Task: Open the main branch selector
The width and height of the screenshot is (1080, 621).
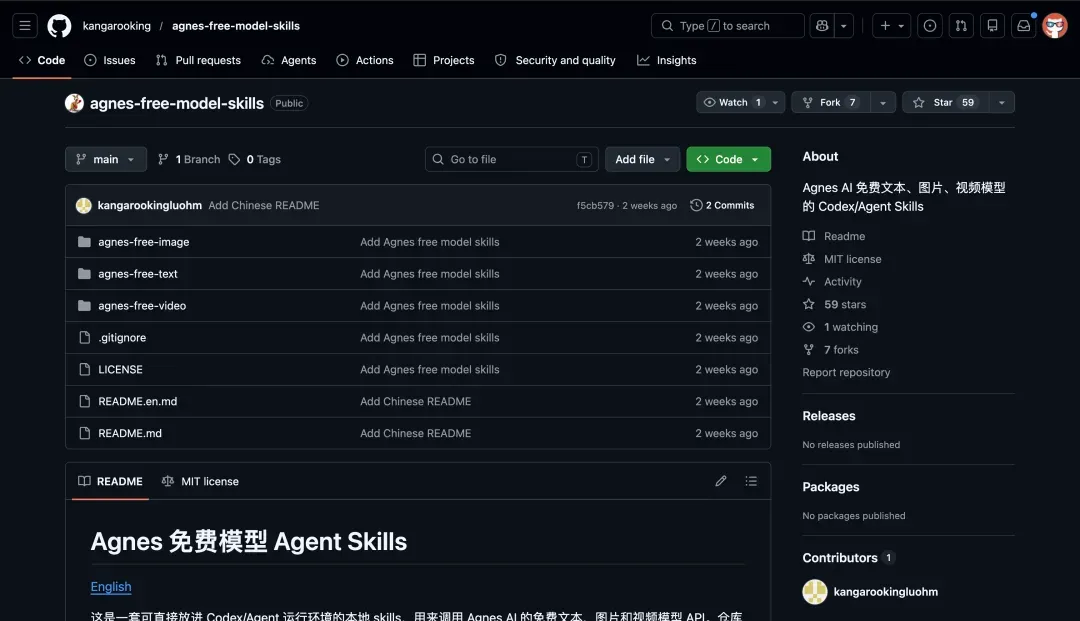Action: (105, 160)
